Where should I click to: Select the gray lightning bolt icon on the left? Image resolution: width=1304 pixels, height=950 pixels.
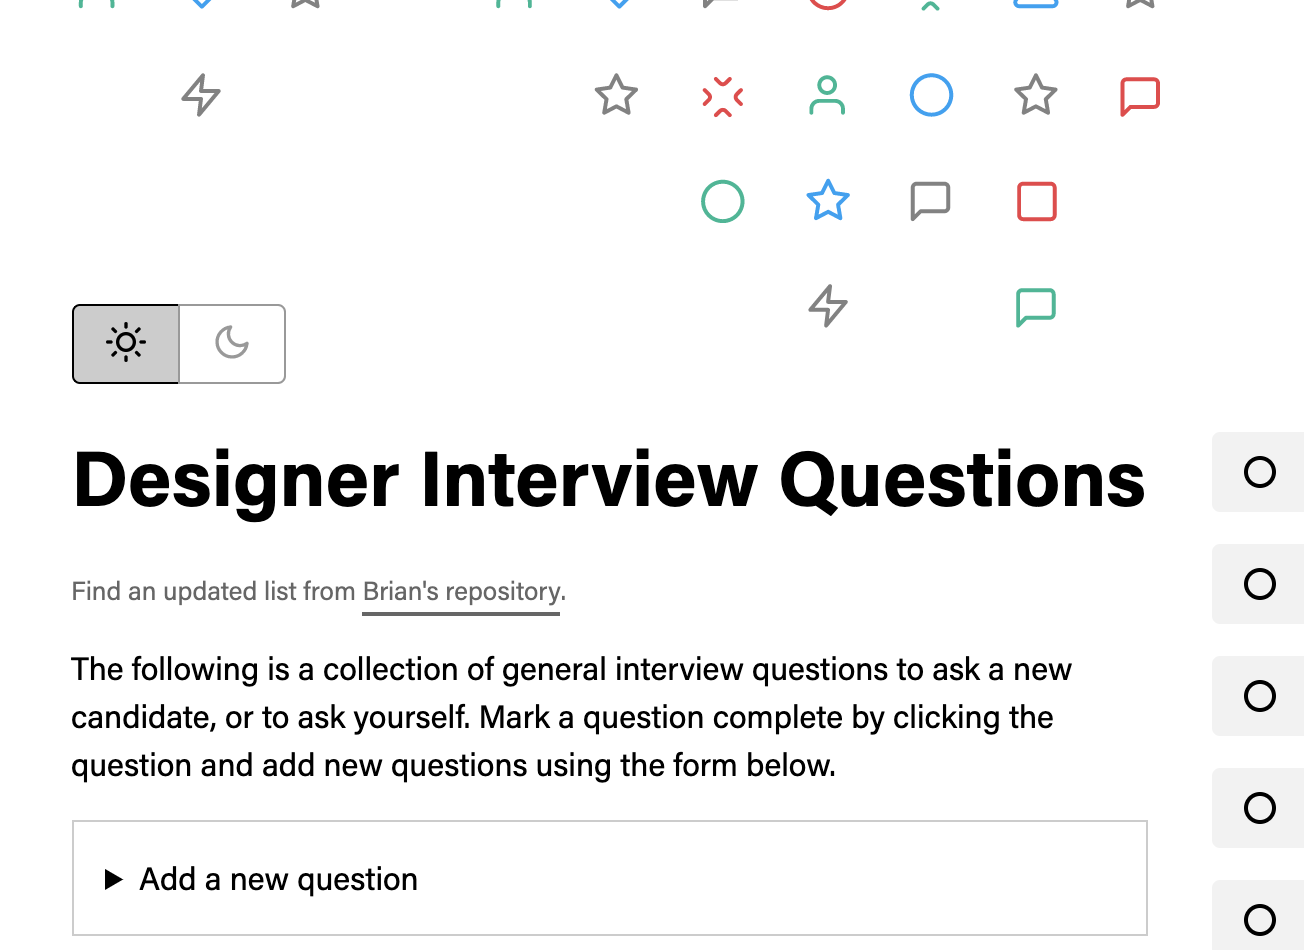click(x=200, y=96)
